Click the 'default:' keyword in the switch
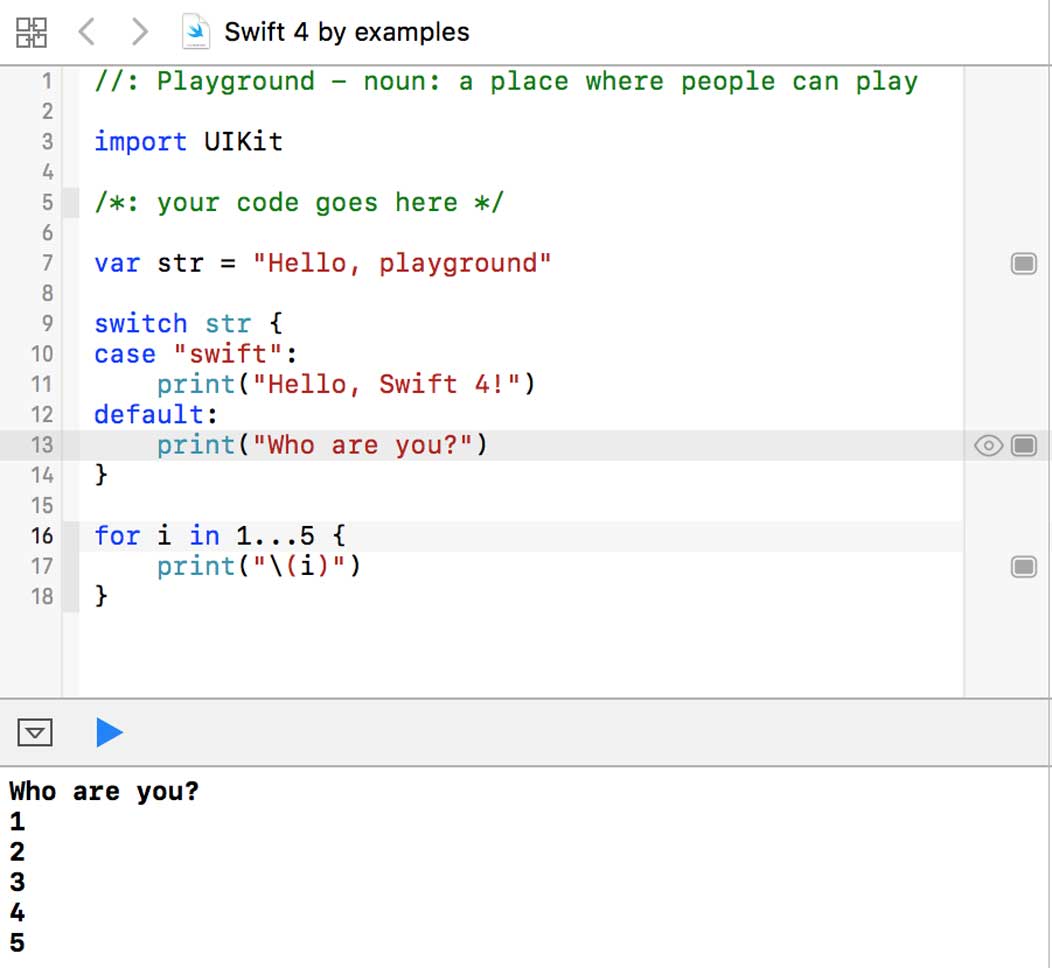1052x968 pixels. (155, 414)
